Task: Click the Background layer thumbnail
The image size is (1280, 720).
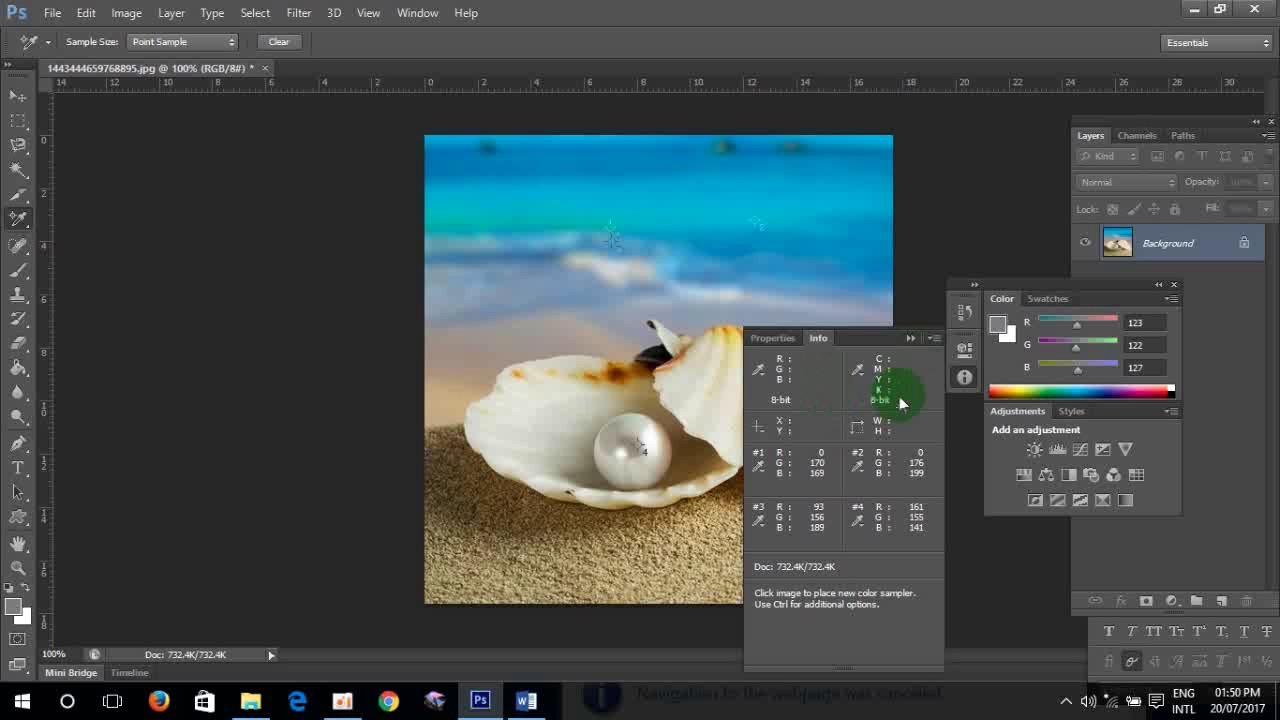Action: (1117, 243)
